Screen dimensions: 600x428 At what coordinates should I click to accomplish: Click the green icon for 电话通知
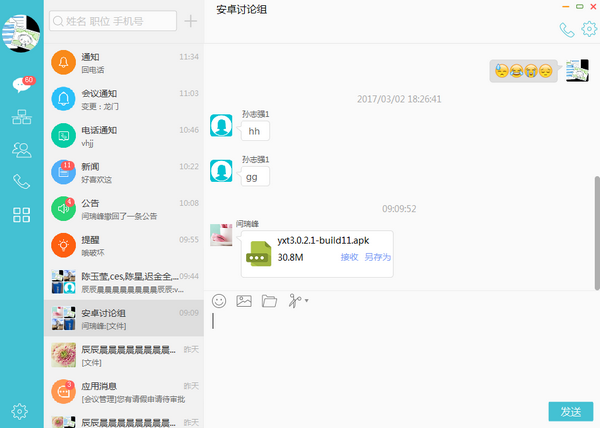(64, 135)
